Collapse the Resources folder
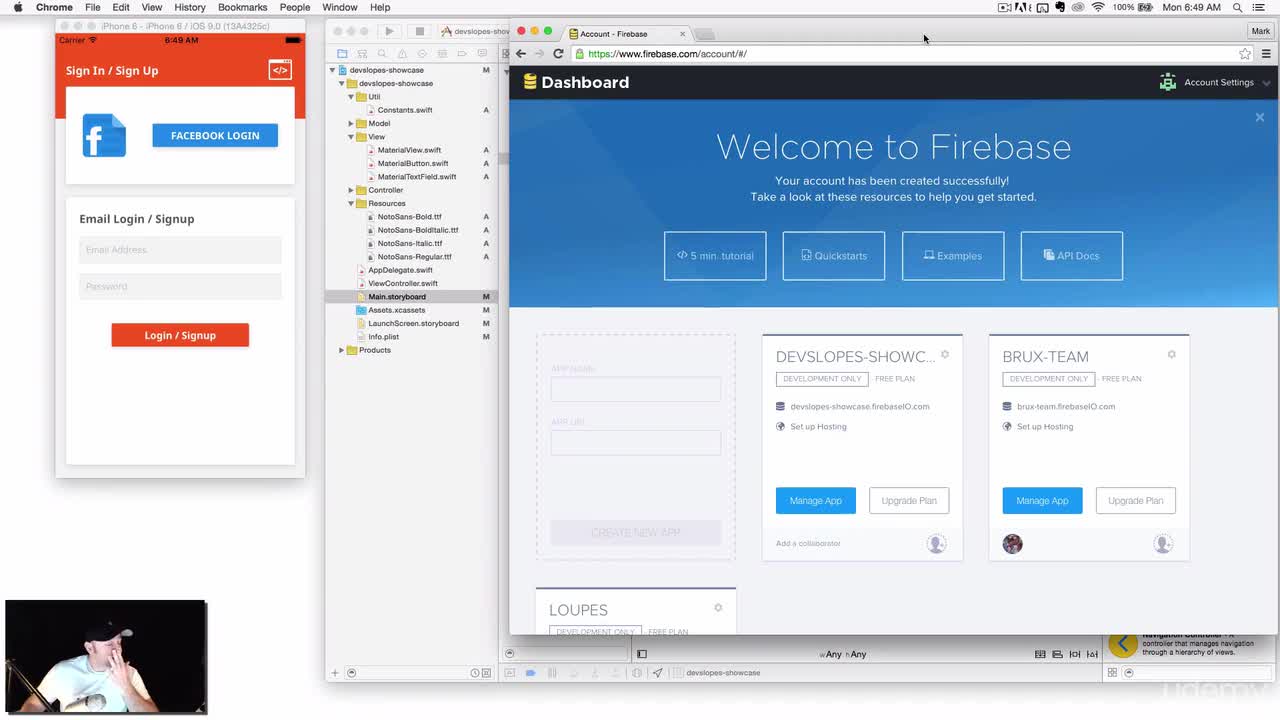The height and width of the screenshot is (720, 1280). click(351, 203)
